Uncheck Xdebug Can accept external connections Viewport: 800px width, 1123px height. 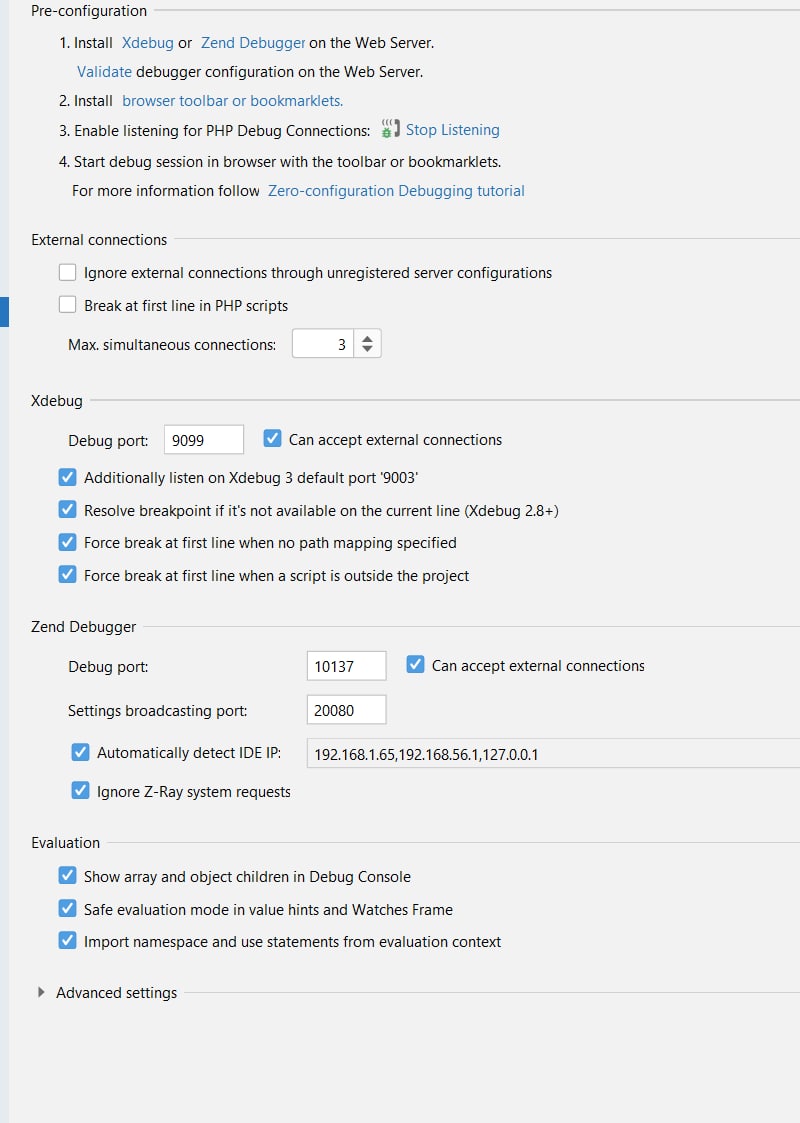(x=272, y=439)
